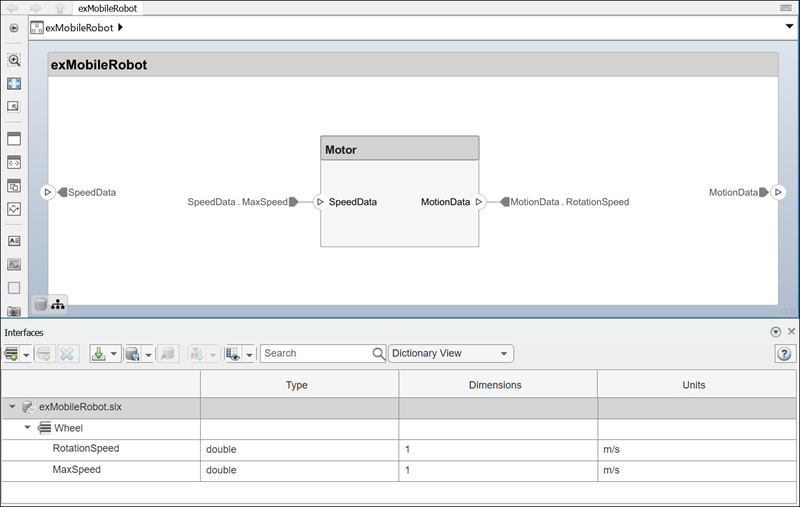The width and height of the screenshot is (800, 508).
Task: Click the sample time/explorer bar icon below Fit to View
Action: (x=14, y=106)
